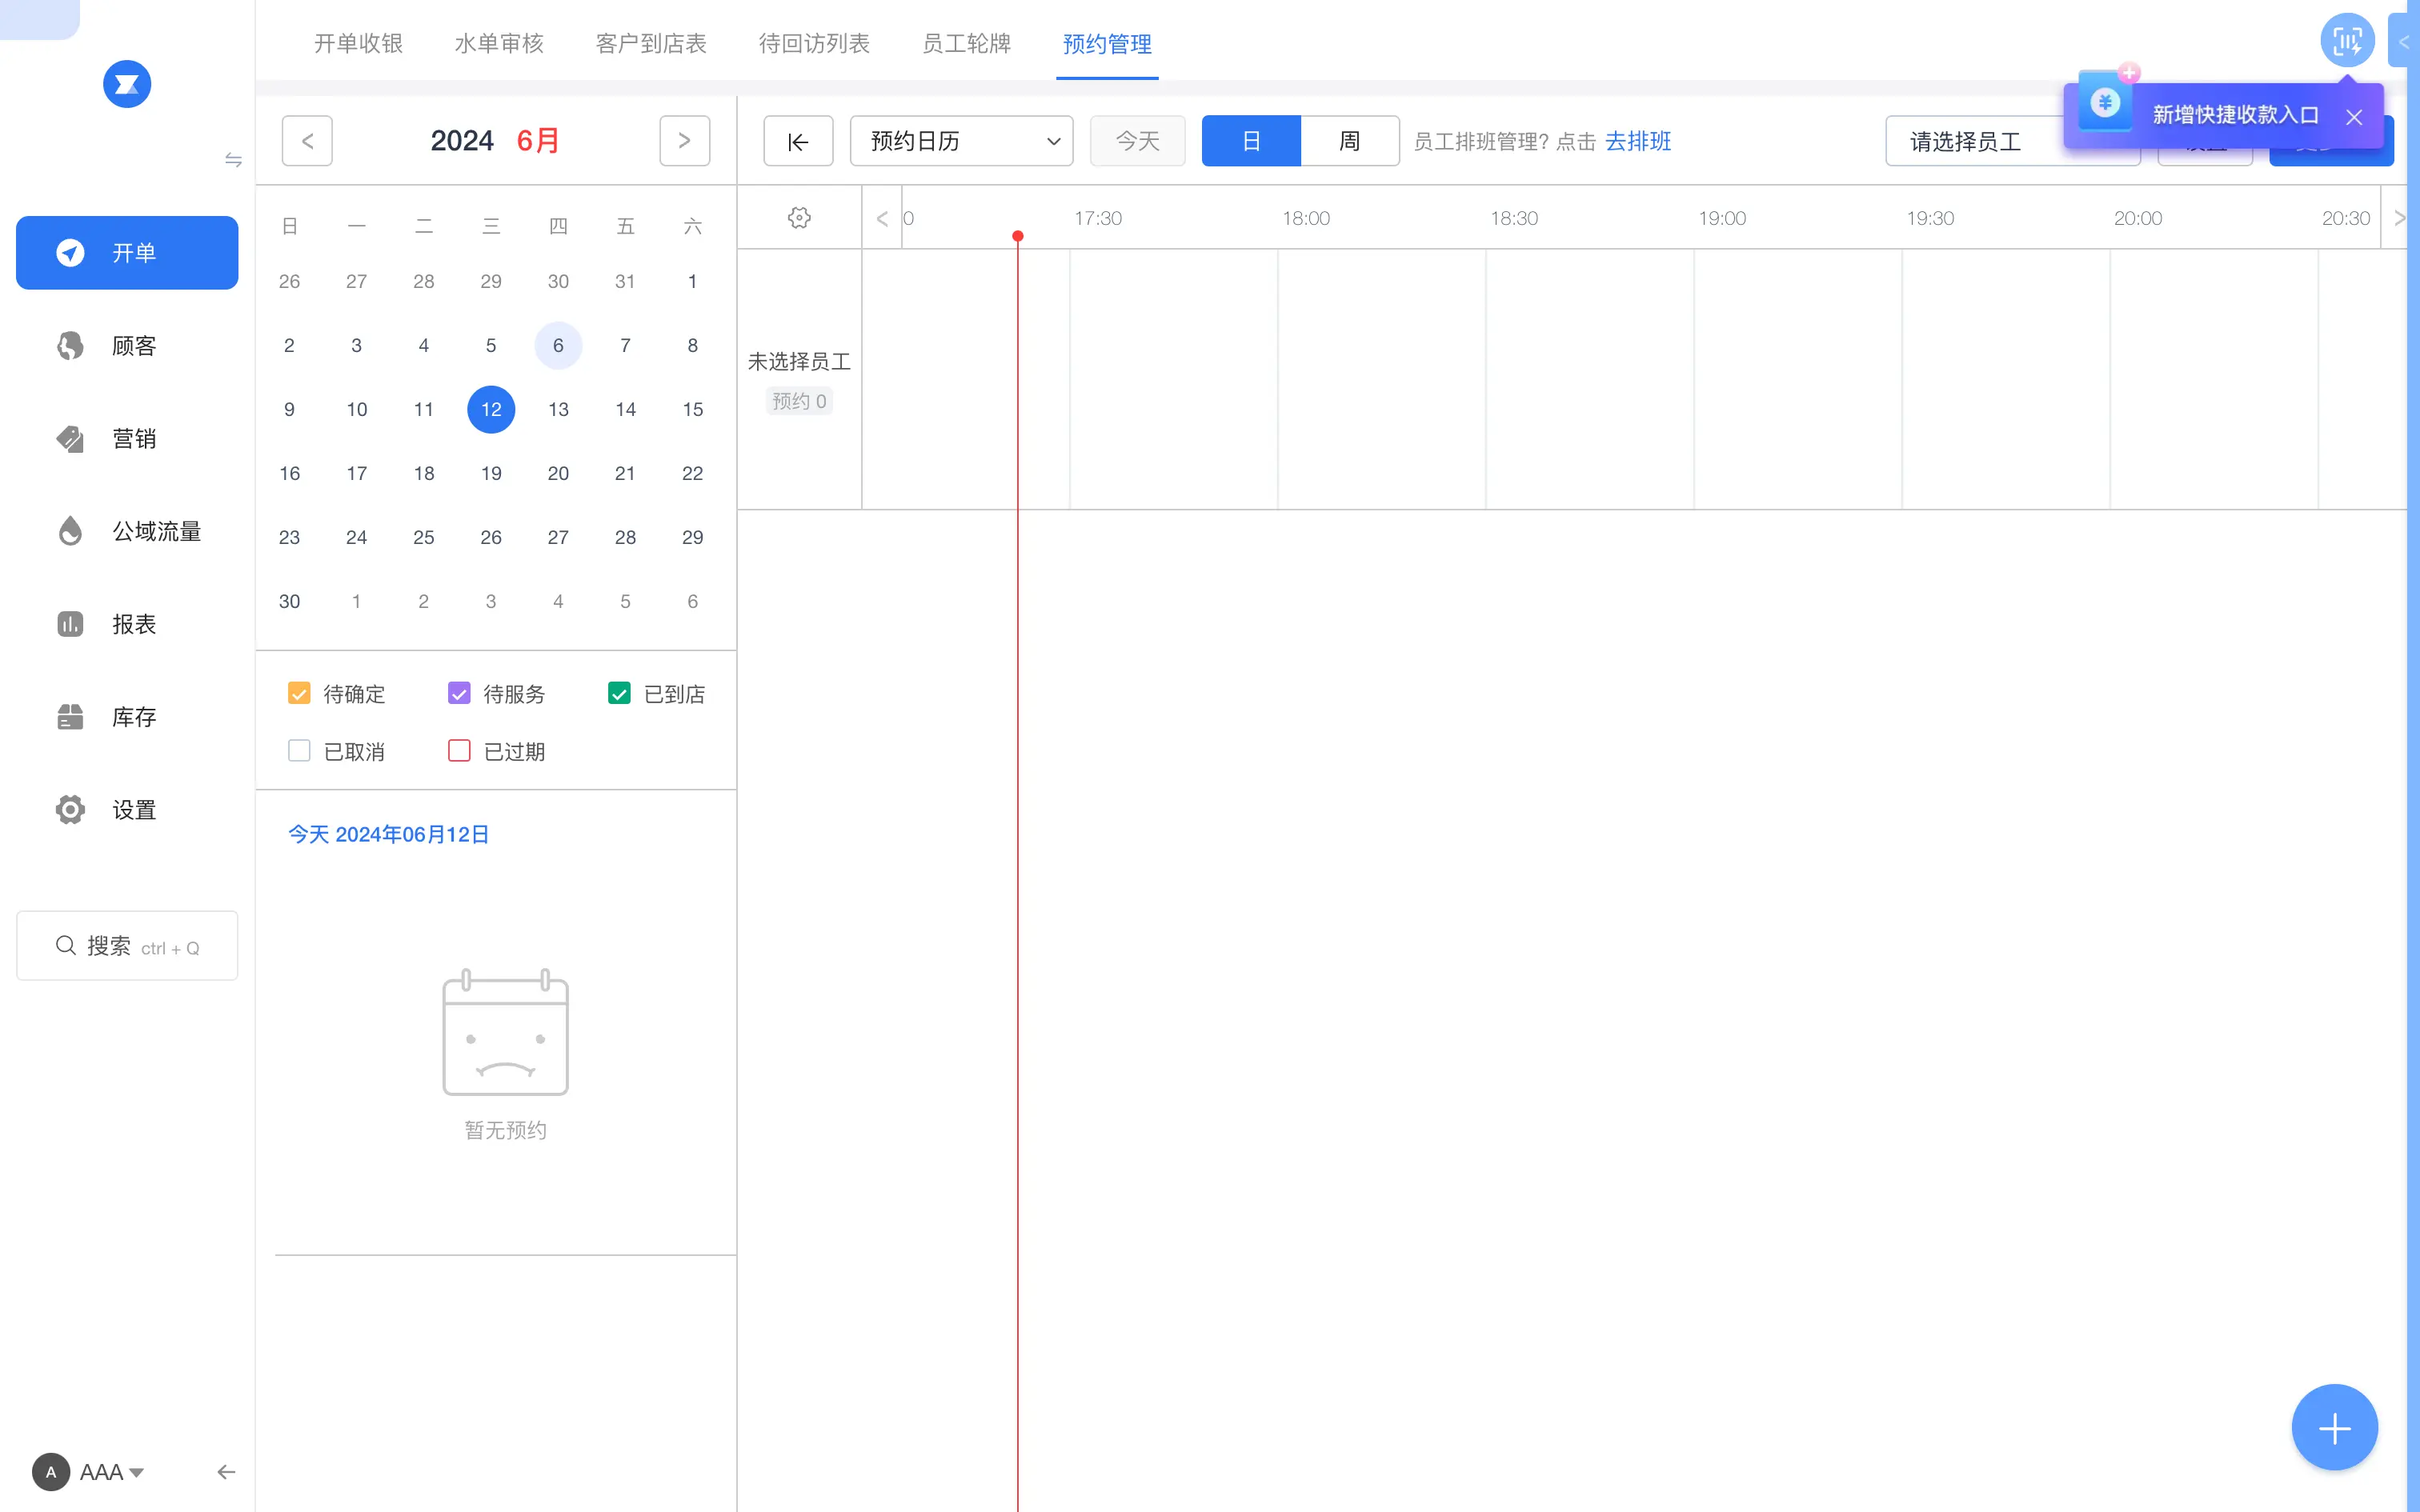Uncheck the 待确定 status checkbox

[299, 693]
